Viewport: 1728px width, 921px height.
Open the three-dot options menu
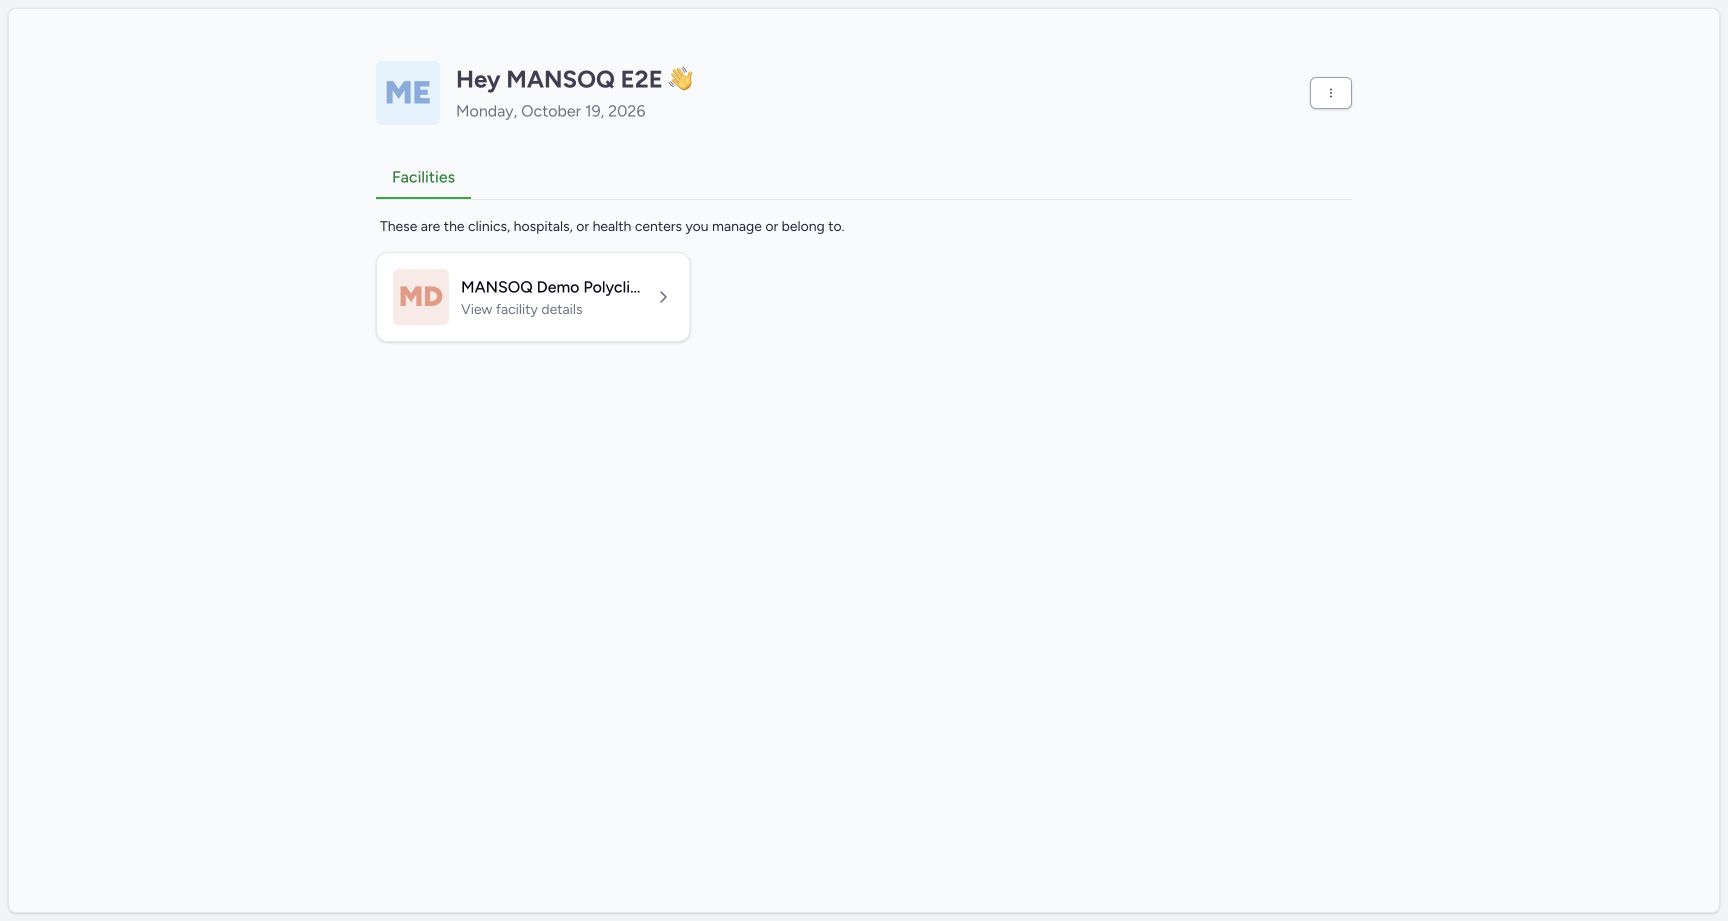point(1330,93)
